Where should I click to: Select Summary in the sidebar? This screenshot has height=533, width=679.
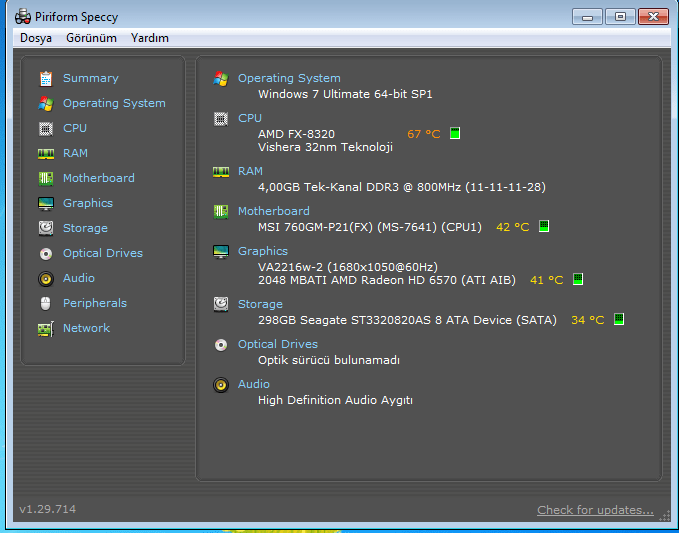pyautogui.click(x=91, y=78)
